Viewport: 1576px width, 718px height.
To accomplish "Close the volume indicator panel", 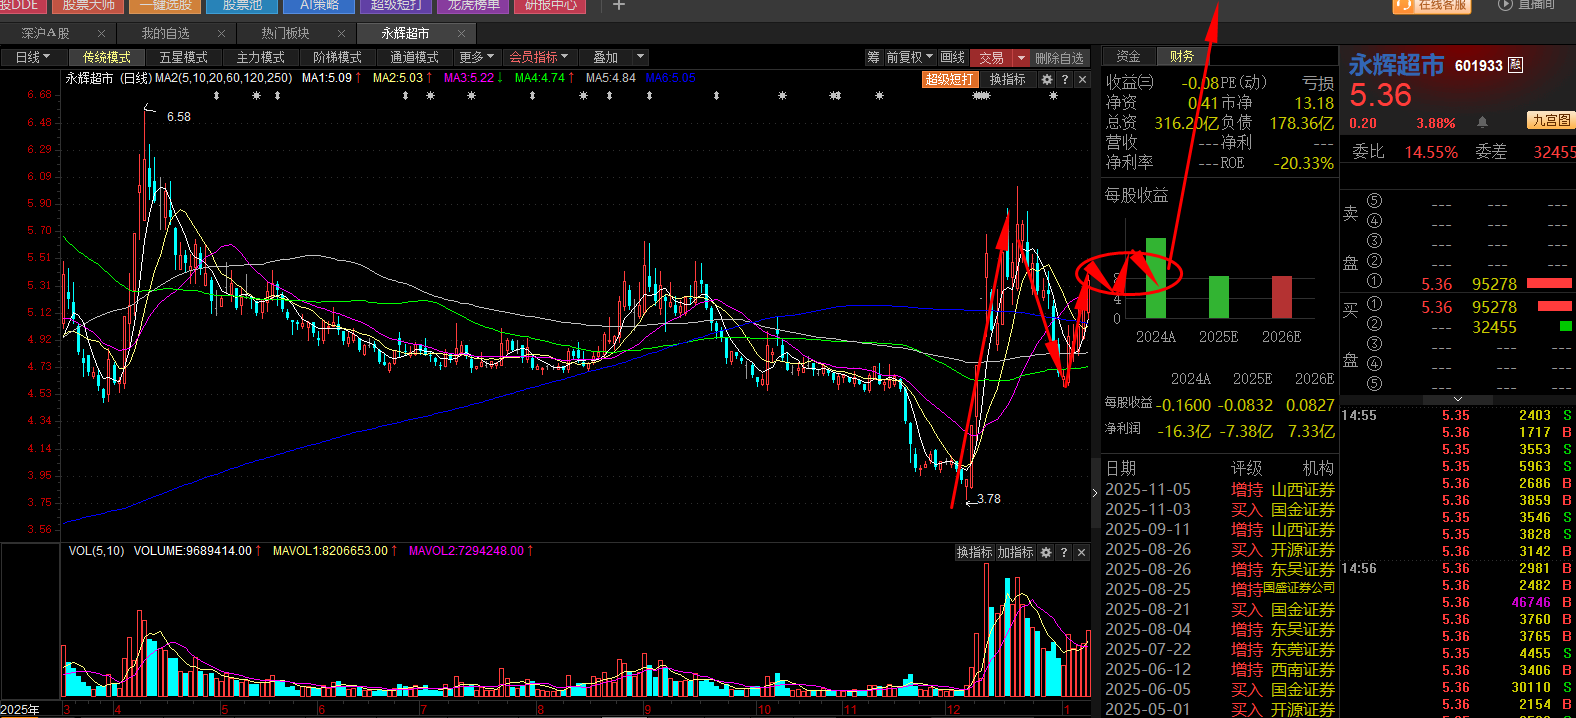I will click(1081, 552).
